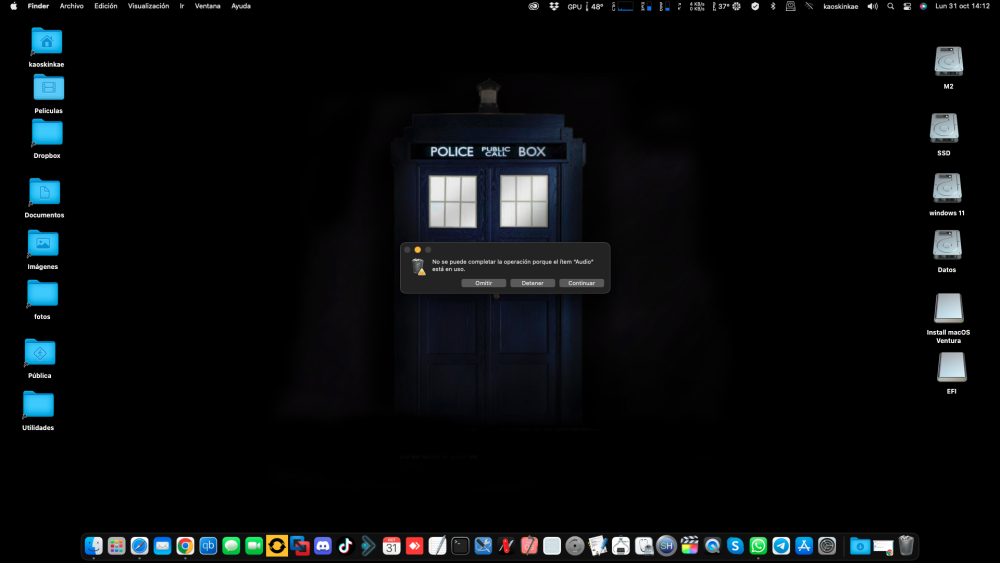Open the Visualización menu
The width and height of the screenshot is (1000, 563).
(x=149, y=6)
